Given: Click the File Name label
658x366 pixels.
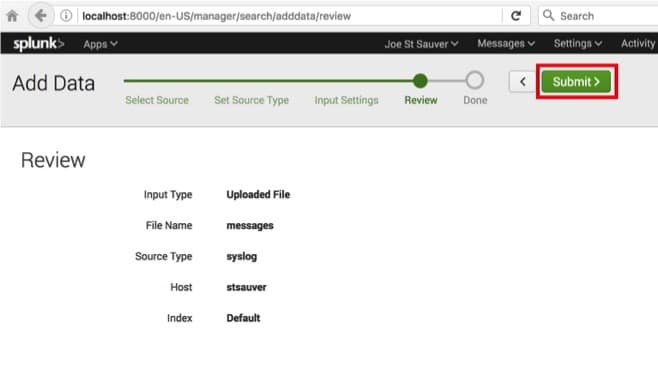Looking at the screenshot, I should pyautogui.click(x=169, y=225).
